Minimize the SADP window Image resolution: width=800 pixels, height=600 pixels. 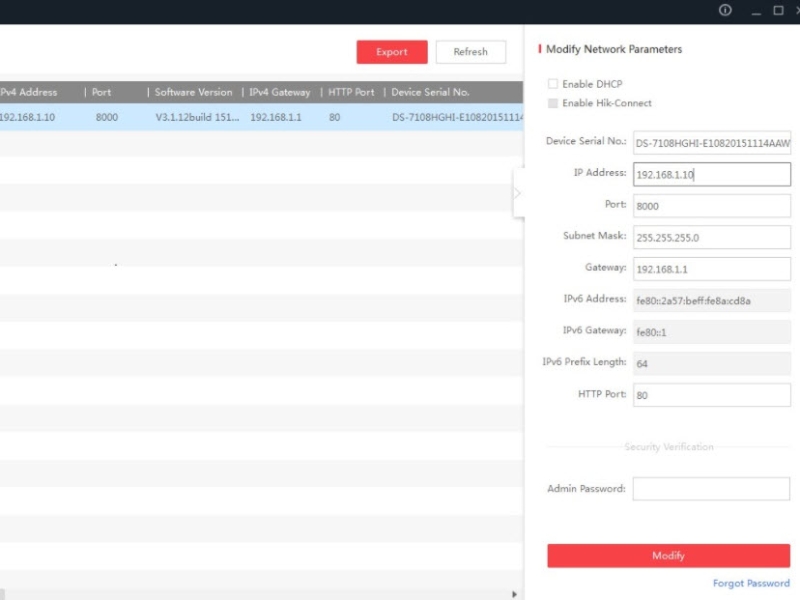(752, 11)
